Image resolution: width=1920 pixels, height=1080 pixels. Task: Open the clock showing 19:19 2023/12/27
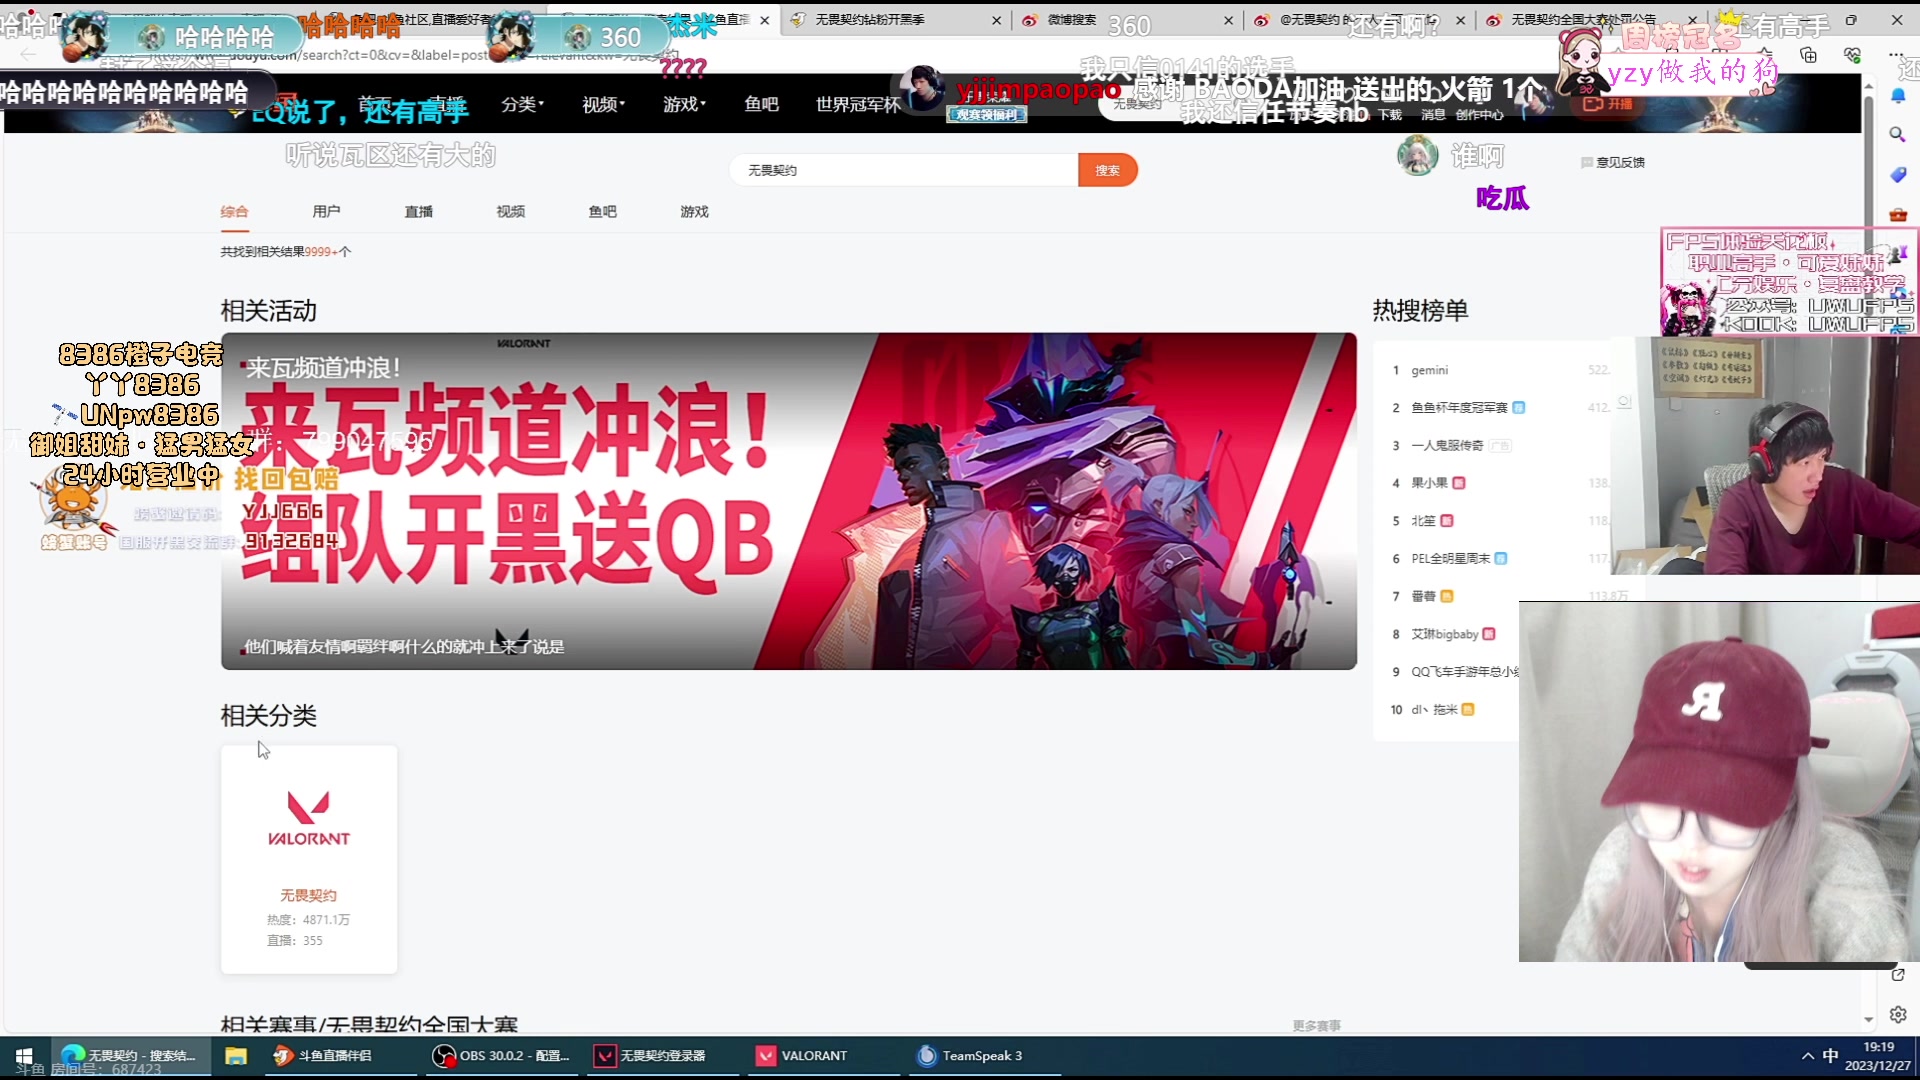point(1878,1056)
